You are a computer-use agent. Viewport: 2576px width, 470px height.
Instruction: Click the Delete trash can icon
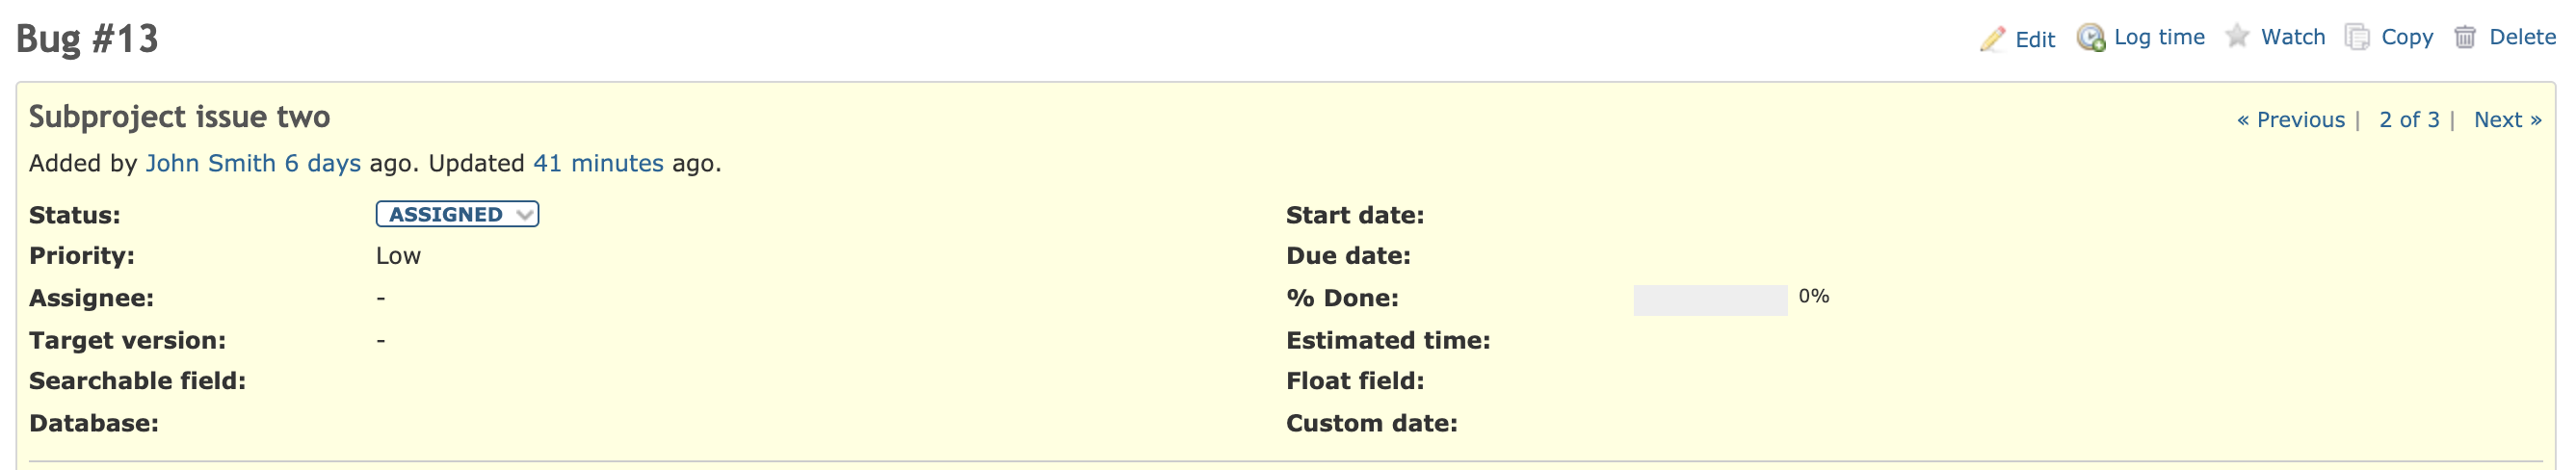coord(2465,37)
